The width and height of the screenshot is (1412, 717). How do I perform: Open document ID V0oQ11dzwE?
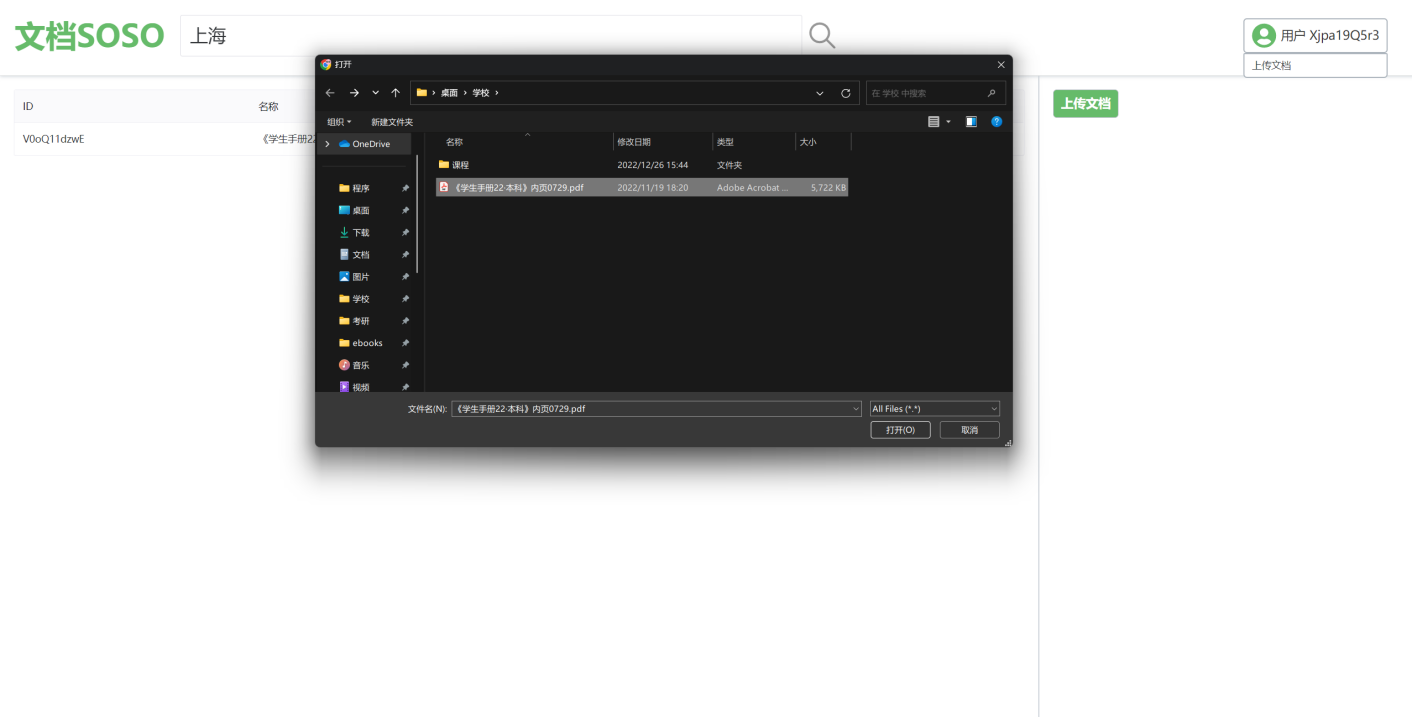click(x=54, y=139)
